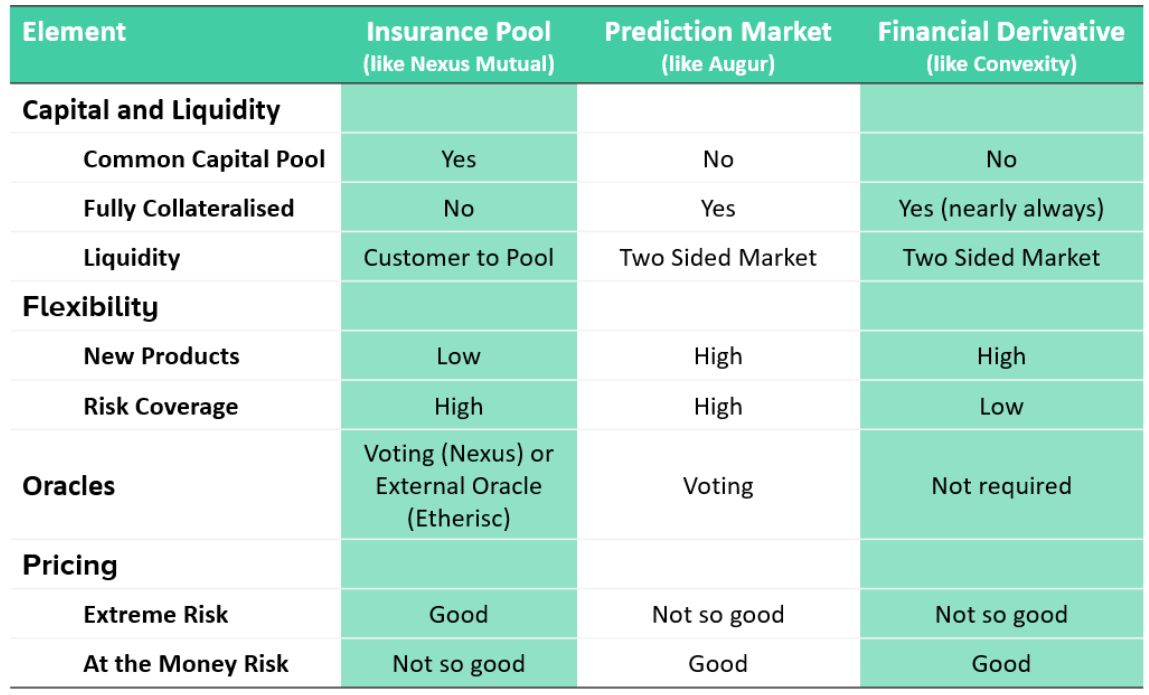Click the Oracles row heading
1149x695 pixels.
click(x=69, y=485)
